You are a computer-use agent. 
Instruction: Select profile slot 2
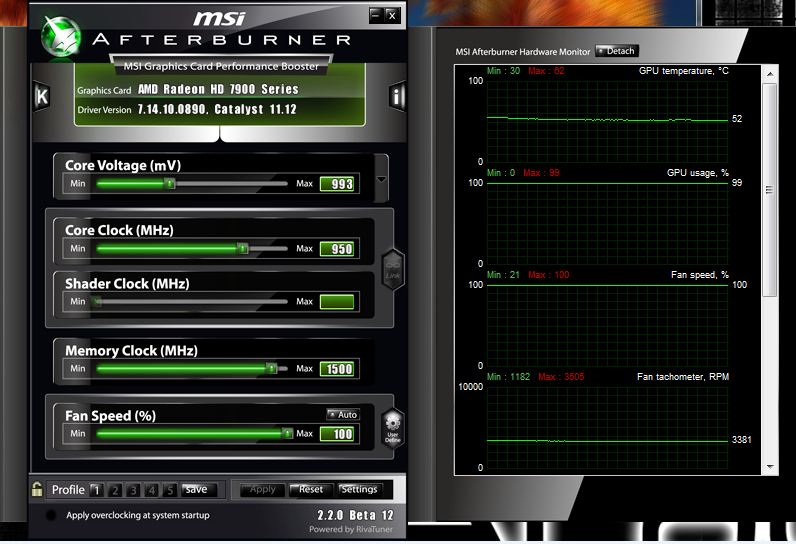click(115, 490)
